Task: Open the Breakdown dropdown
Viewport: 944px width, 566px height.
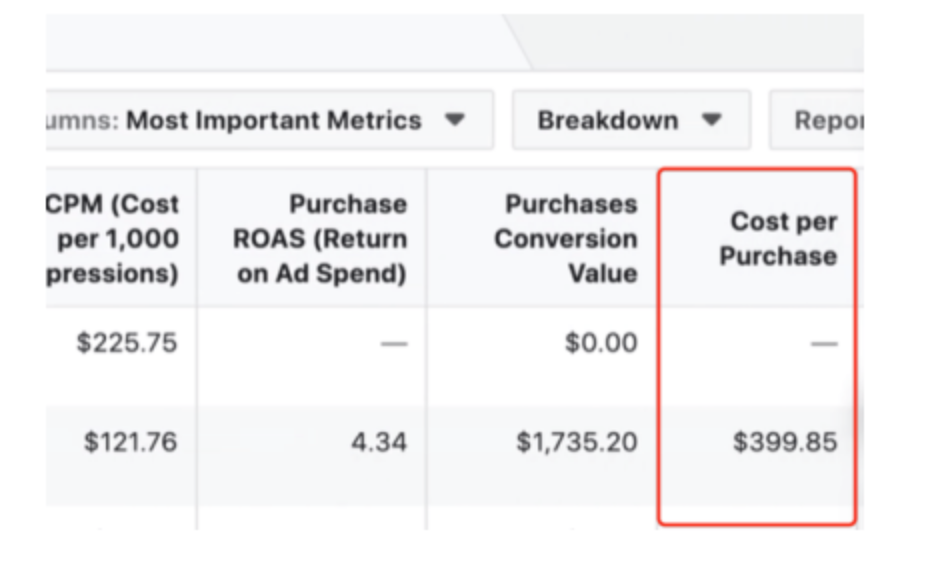Action: 630,121
